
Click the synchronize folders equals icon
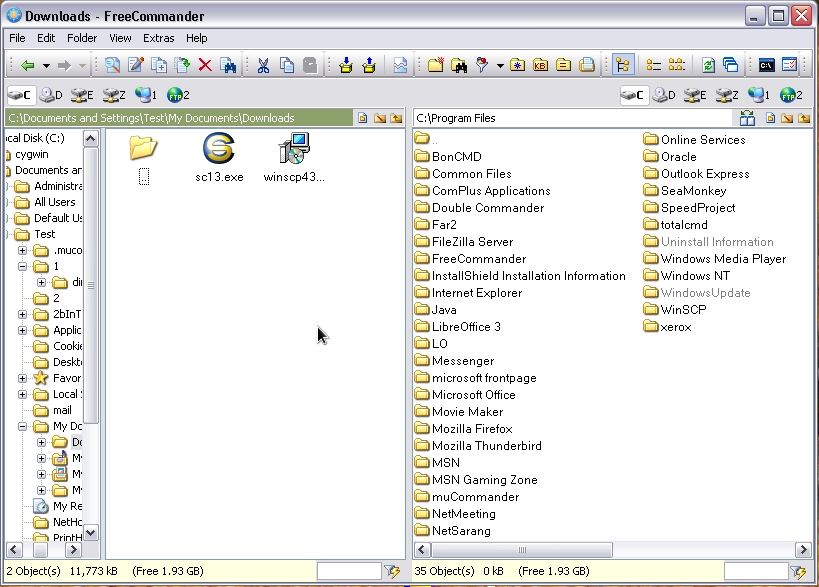click(x=564, y=65)
